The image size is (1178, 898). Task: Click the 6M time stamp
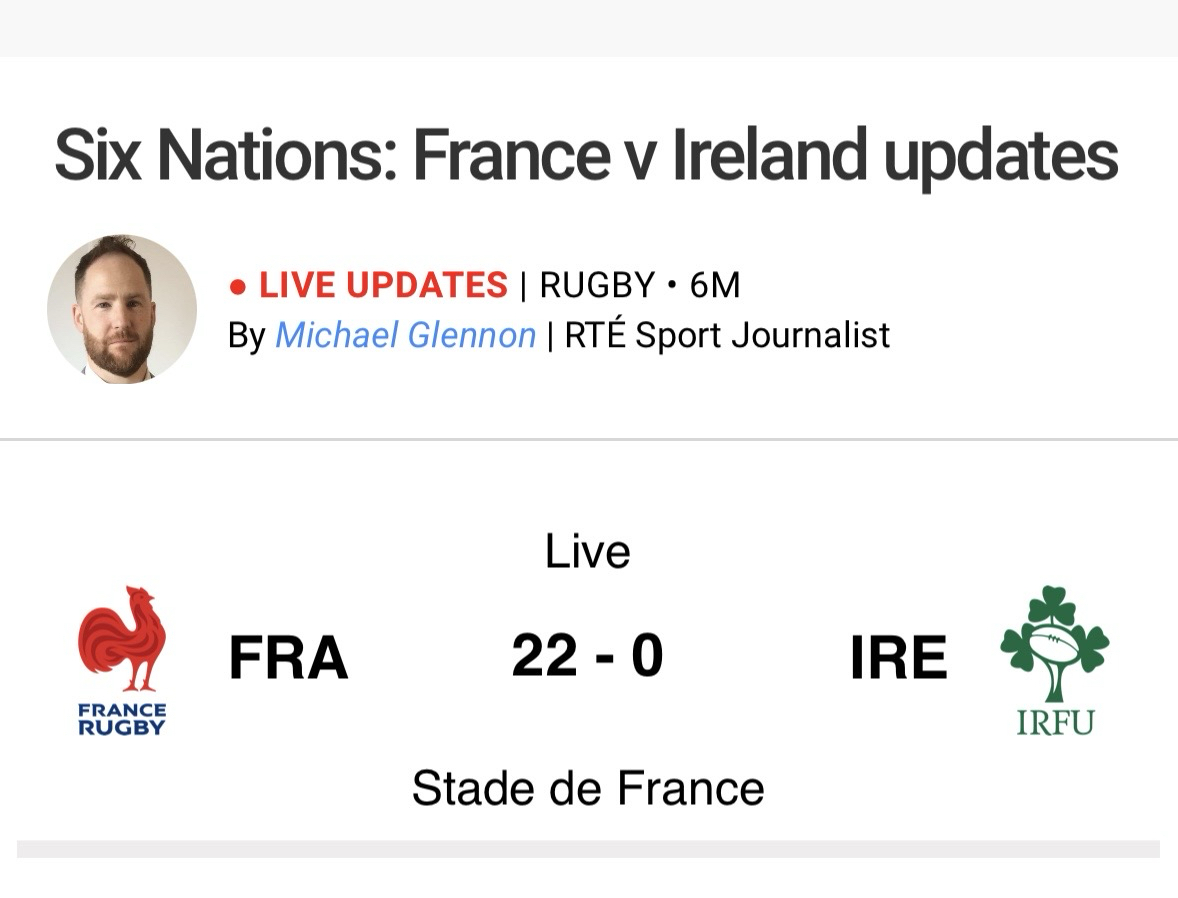715,286
